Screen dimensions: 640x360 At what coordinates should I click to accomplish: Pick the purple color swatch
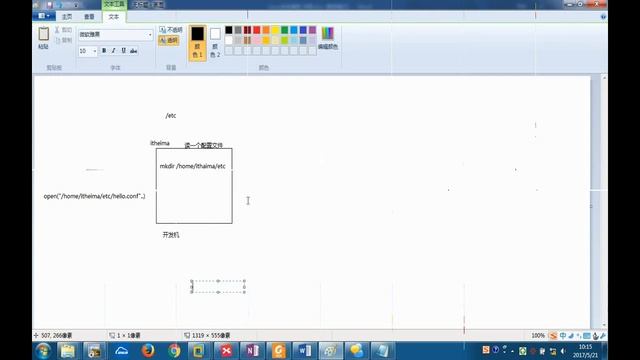[x=312, y=30]
